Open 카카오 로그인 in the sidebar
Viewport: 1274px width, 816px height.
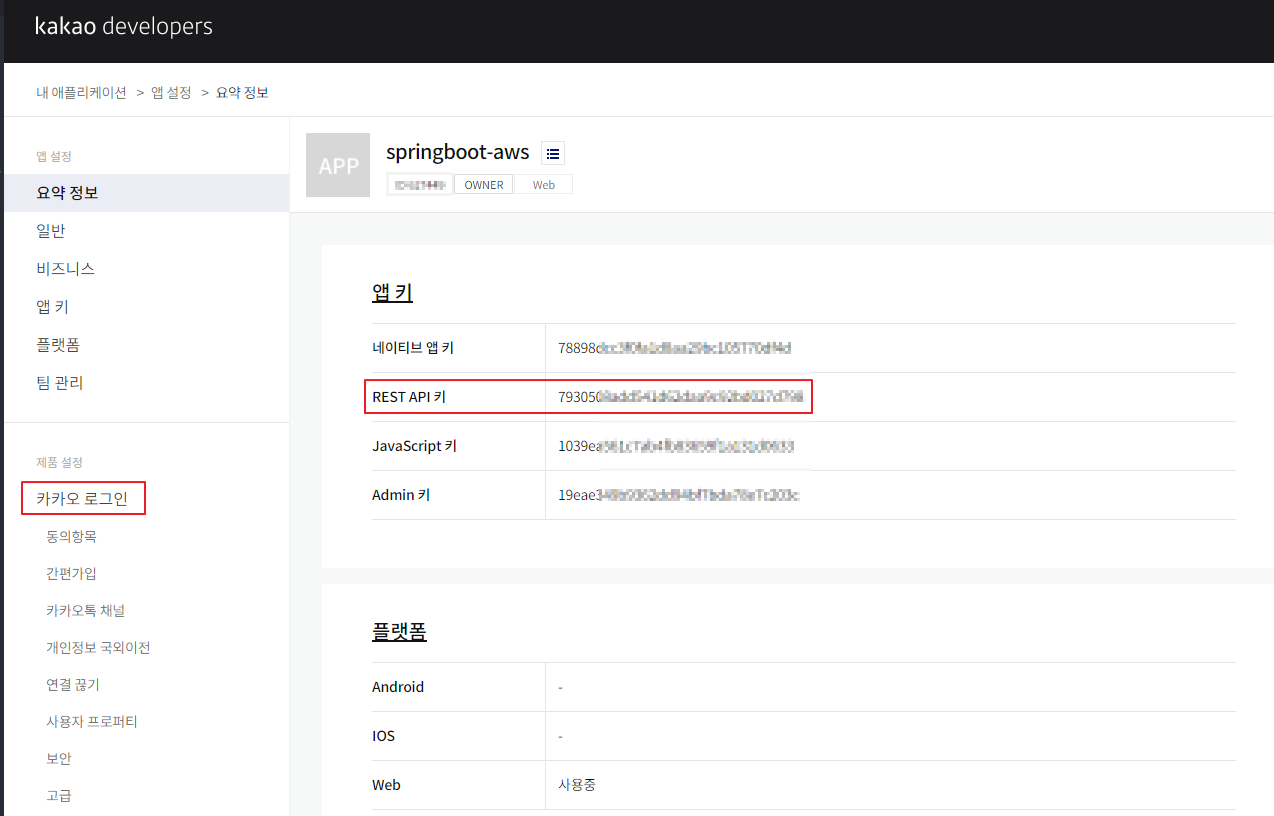click(83, 498)
